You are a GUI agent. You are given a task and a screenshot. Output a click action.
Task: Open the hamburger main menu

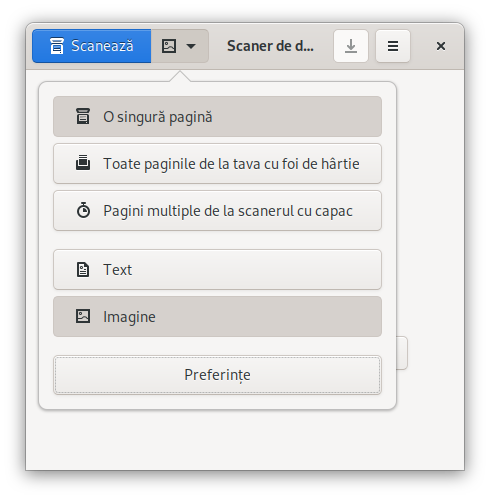[393, 46]
